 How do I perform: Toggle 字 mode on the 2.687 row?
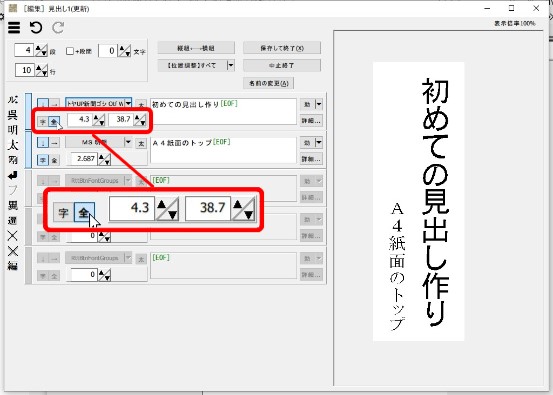(x=43, y=160)
